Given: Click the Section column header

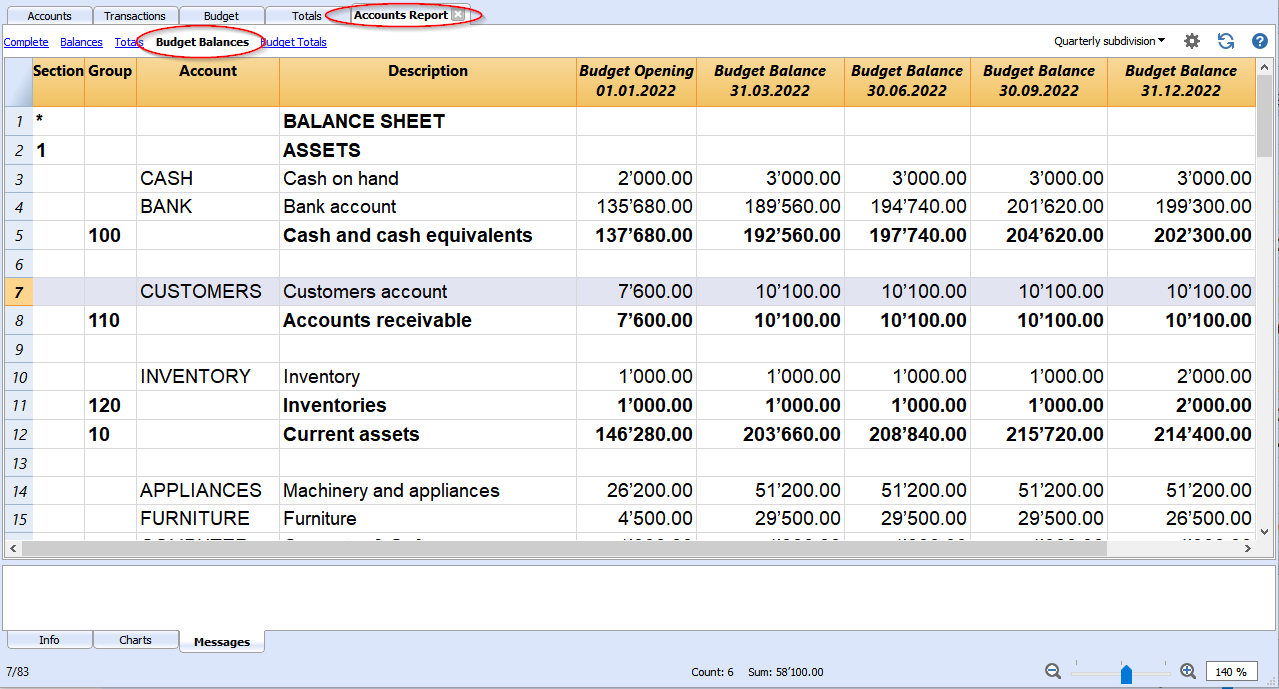Looking at the screenshot, I should [x=58, y=82].
